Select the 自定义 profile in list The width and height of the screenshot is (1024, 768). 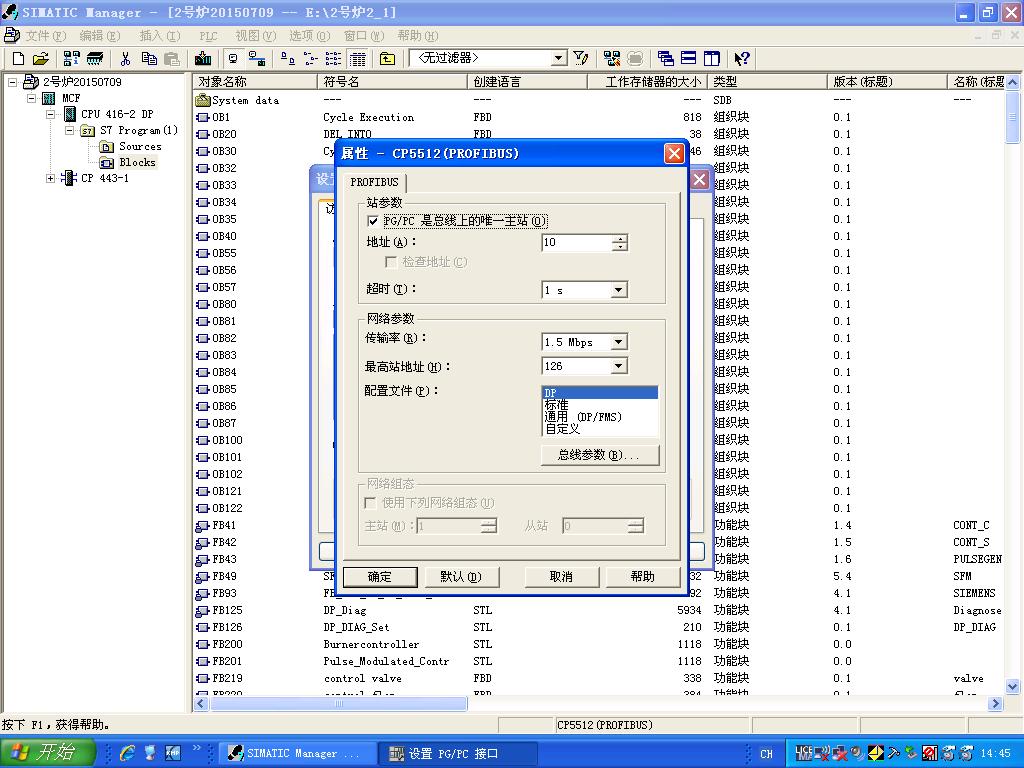click(x=600, y=429)
